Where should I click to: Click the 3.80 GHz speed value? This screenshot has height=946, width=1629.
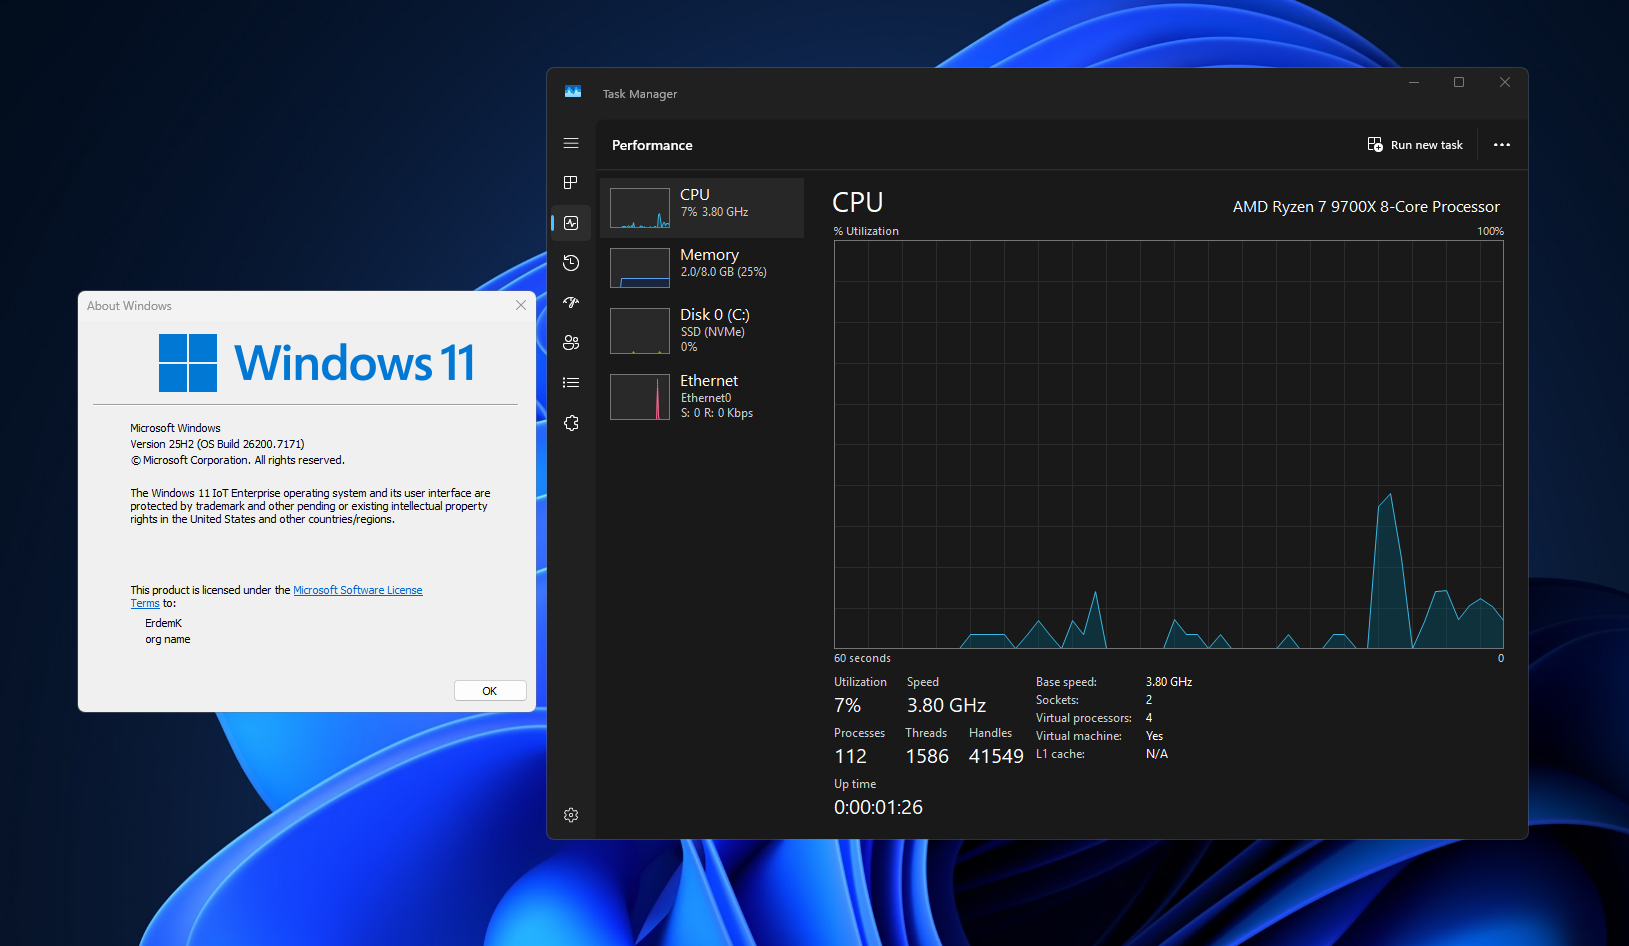pyautogui.click(x=946, y=705)
